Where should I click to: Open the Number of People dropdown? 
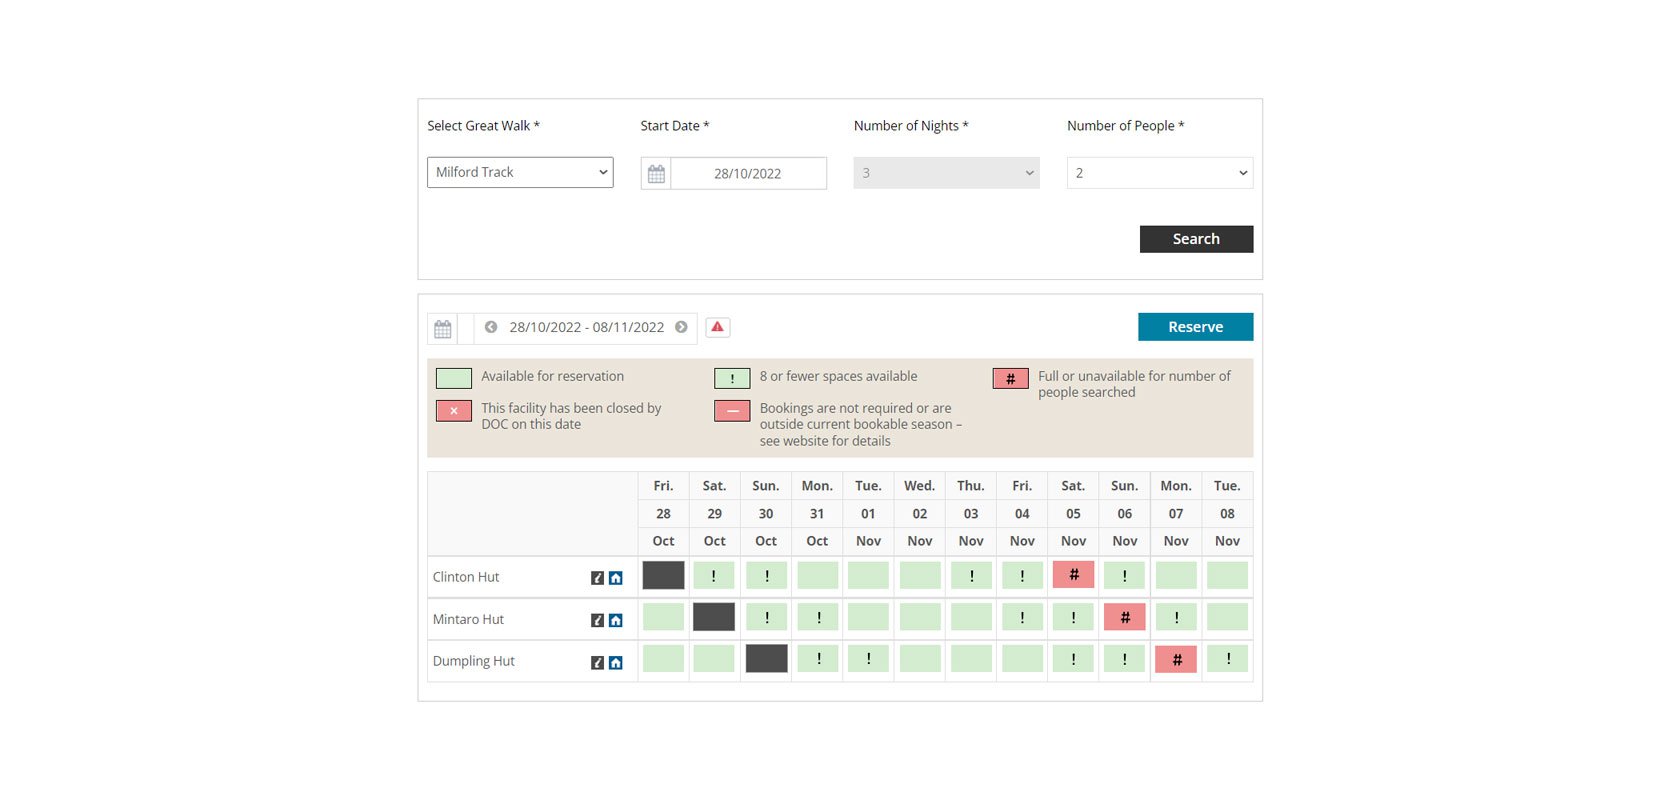(1160, 173)
